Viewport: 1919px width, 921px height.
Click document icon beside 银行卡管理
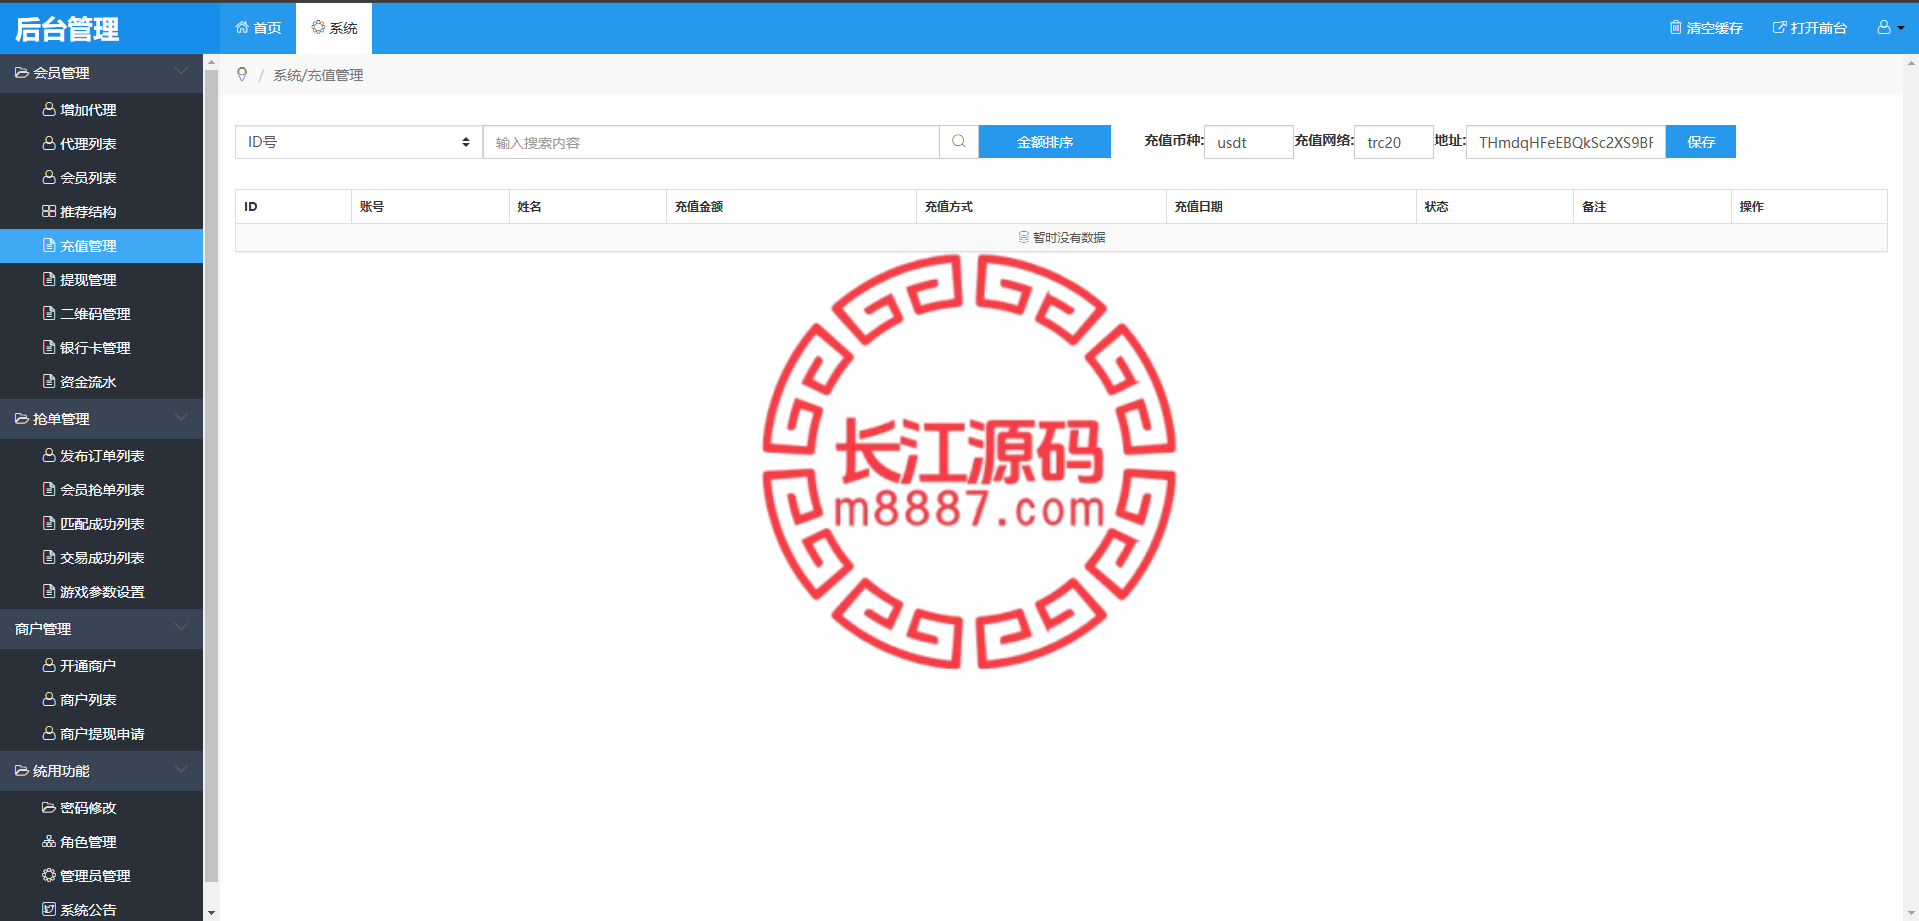49,347
